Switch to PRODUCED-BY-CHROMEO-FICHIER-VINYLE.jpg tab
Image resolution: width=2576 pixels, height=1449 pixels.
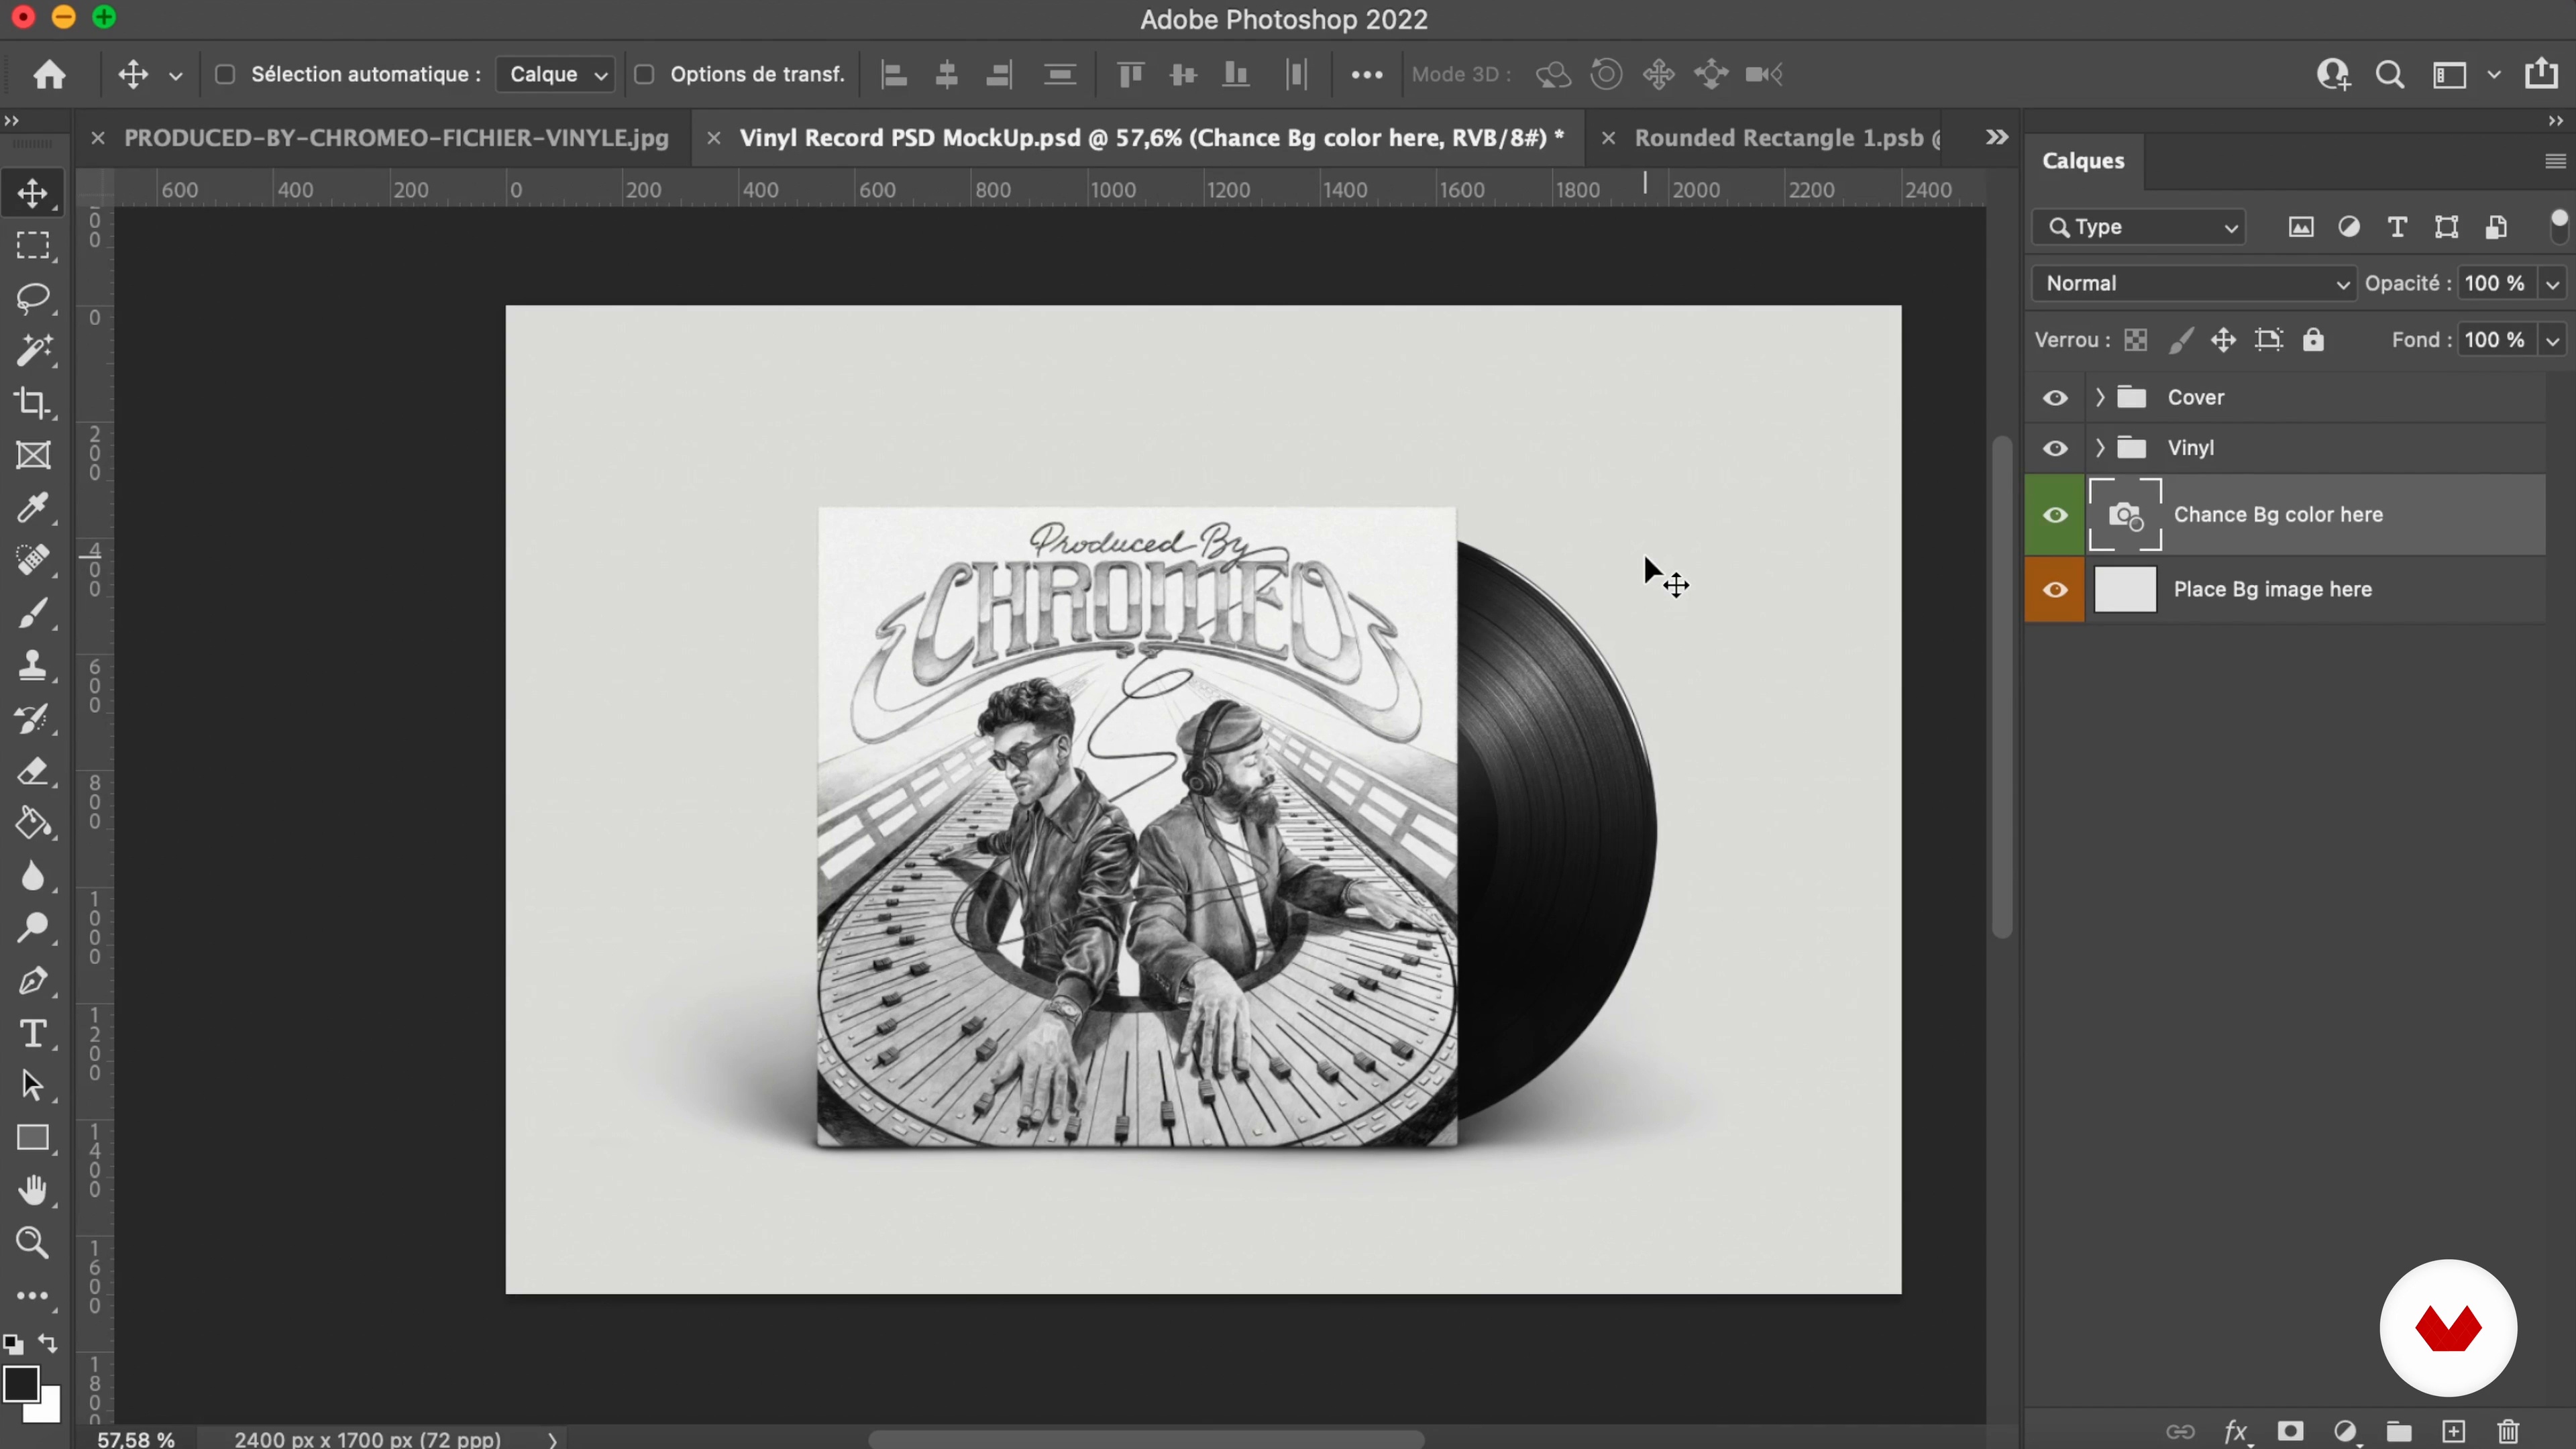[396, 138]
